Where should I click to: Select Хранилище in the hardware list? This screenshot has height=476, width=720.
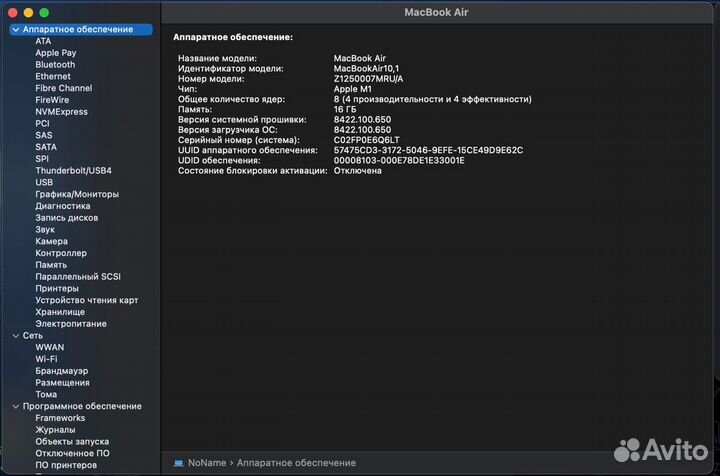(60, 312)
